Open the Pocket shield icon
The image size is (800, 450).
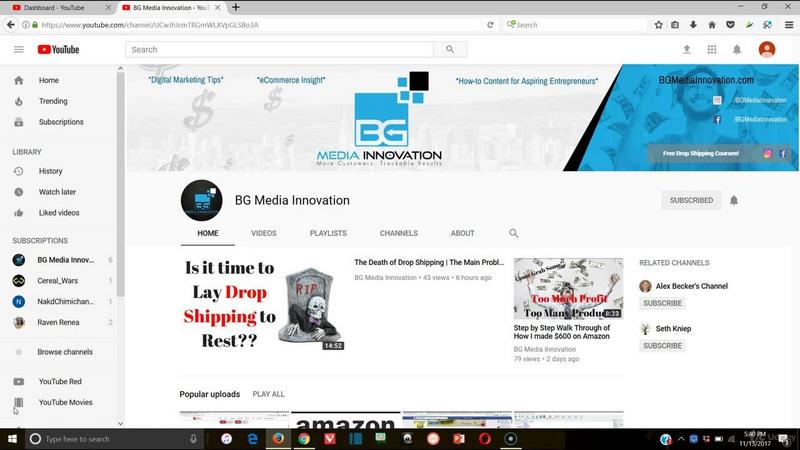(730, 24)
